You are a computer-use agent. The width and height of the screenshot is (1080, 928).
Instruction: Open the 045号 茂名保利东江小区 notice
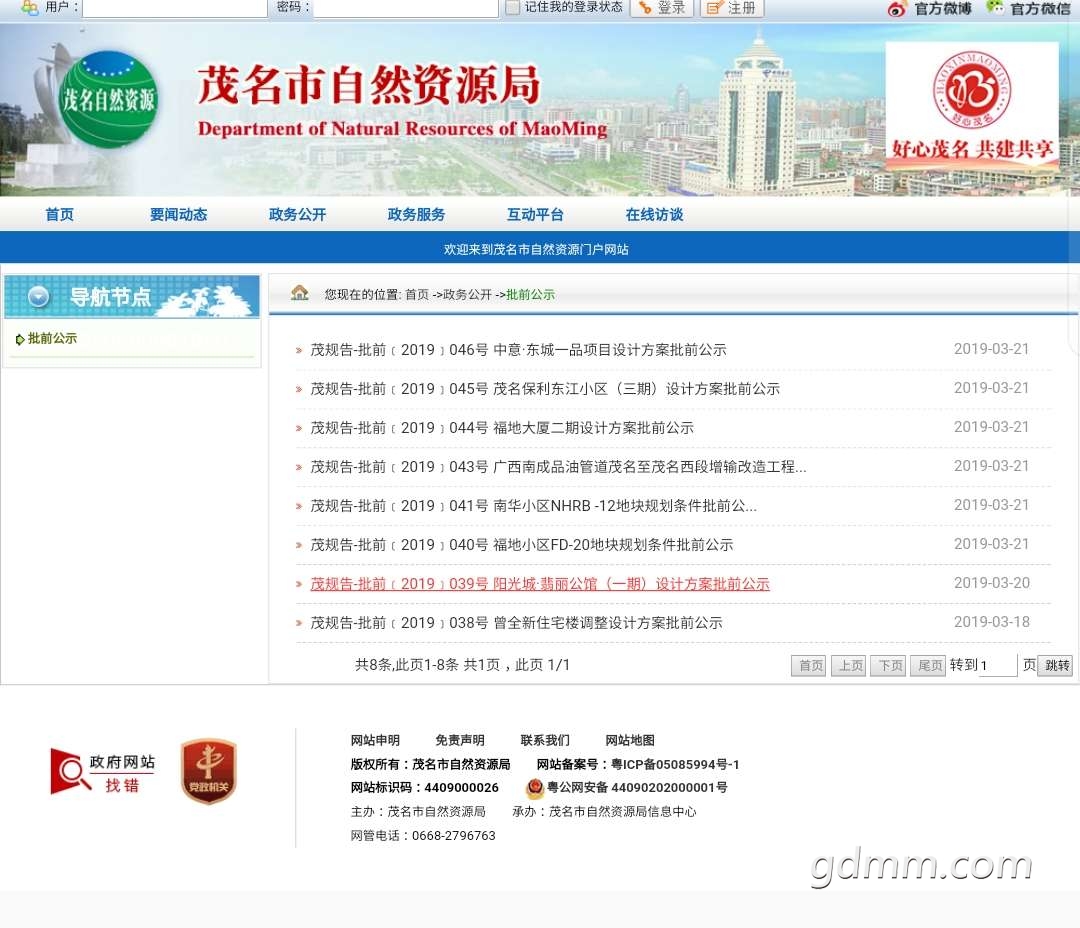pyautogui.click(x=545, y=389)
